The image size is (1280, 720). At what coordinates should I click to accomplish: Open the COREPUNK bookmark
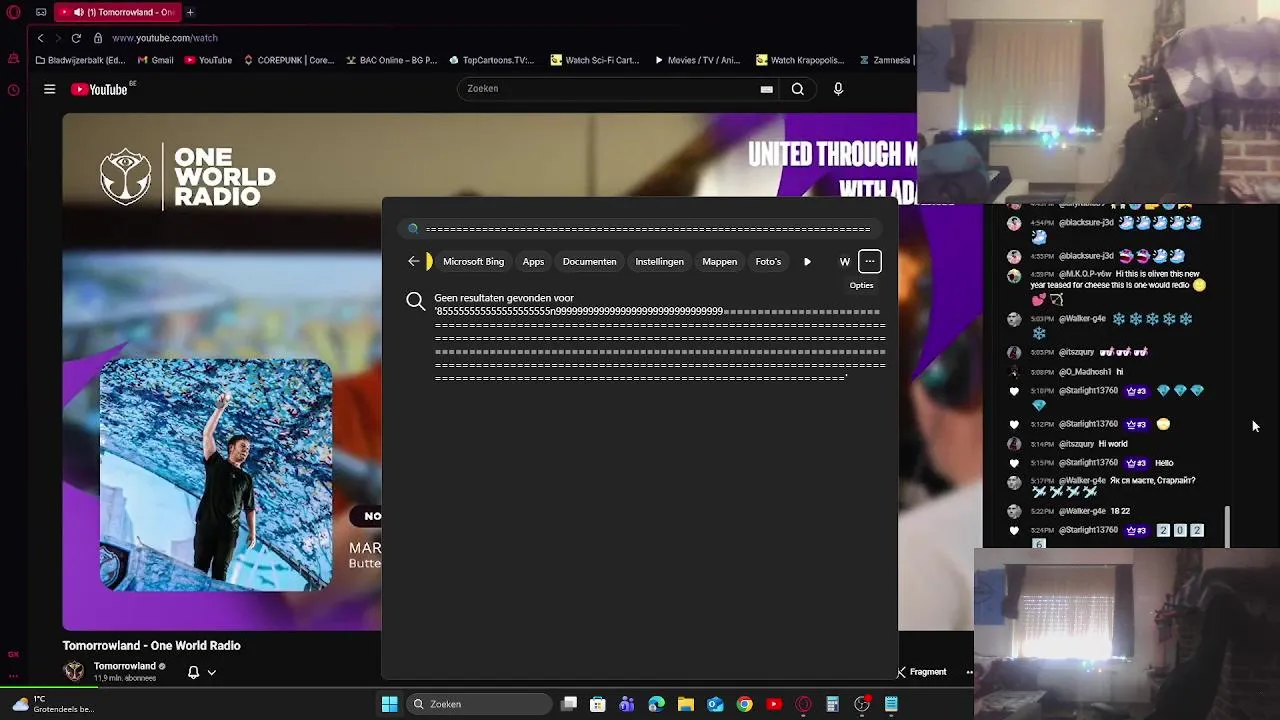pos(288,60)
